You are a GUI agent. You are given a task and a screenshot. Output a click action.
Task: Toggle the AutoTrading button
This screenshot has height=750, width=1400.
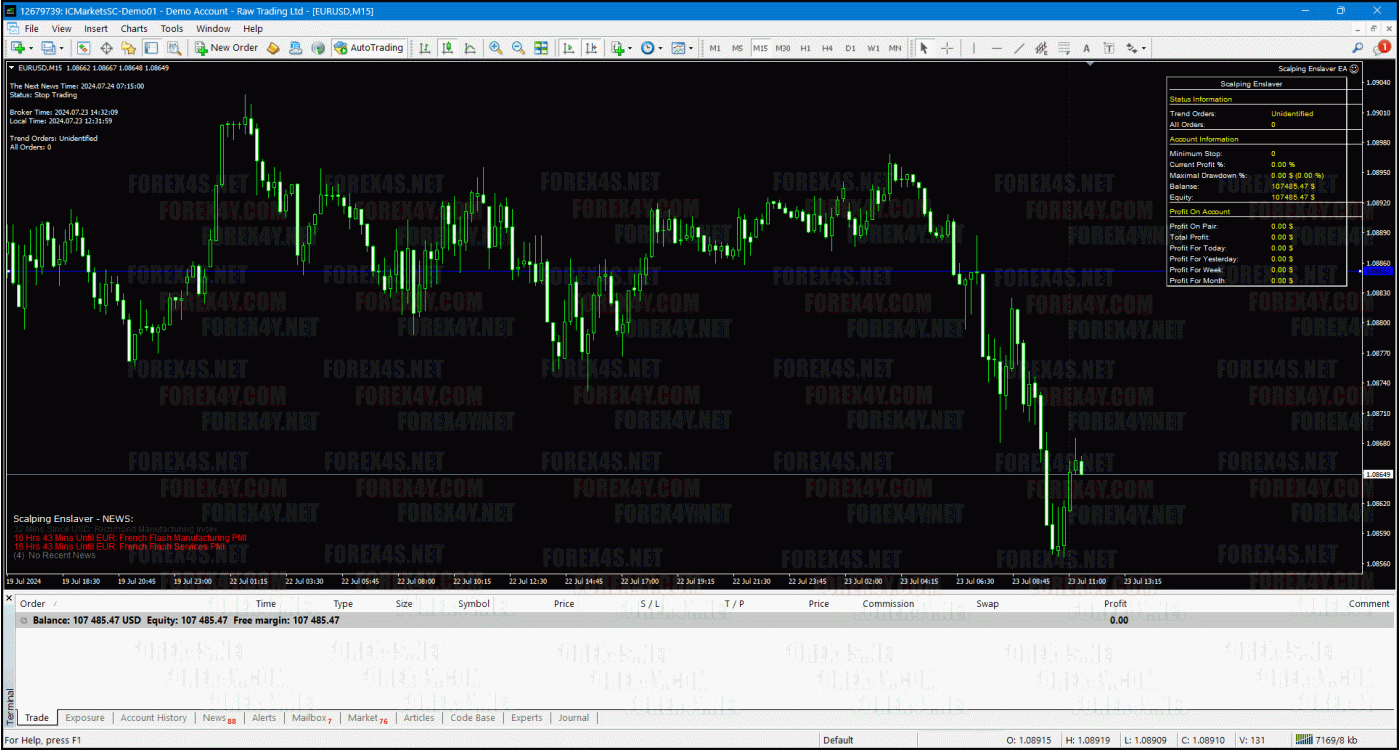click(368, 48)
